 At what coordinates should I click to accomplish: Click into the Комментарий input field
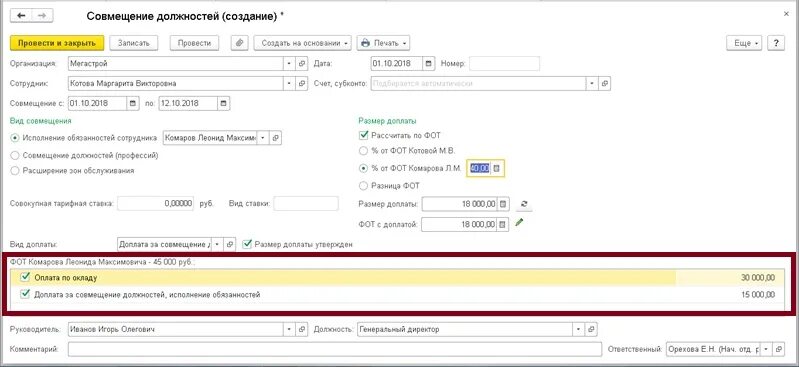pos(334,349)
